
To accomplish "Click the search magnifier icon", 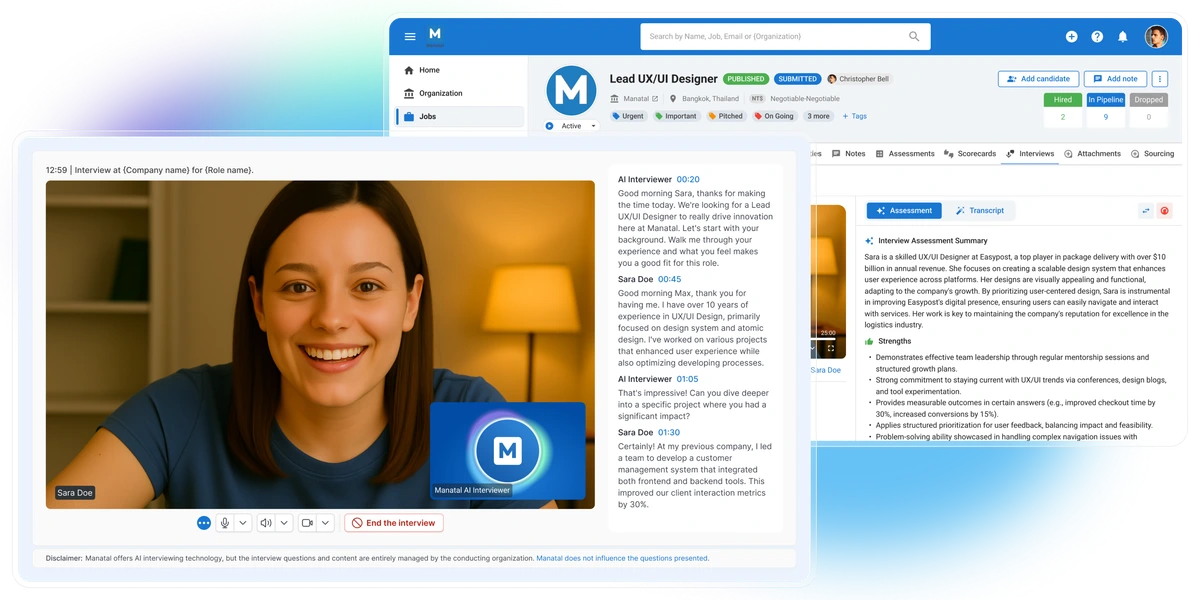I will click(913, 36).
